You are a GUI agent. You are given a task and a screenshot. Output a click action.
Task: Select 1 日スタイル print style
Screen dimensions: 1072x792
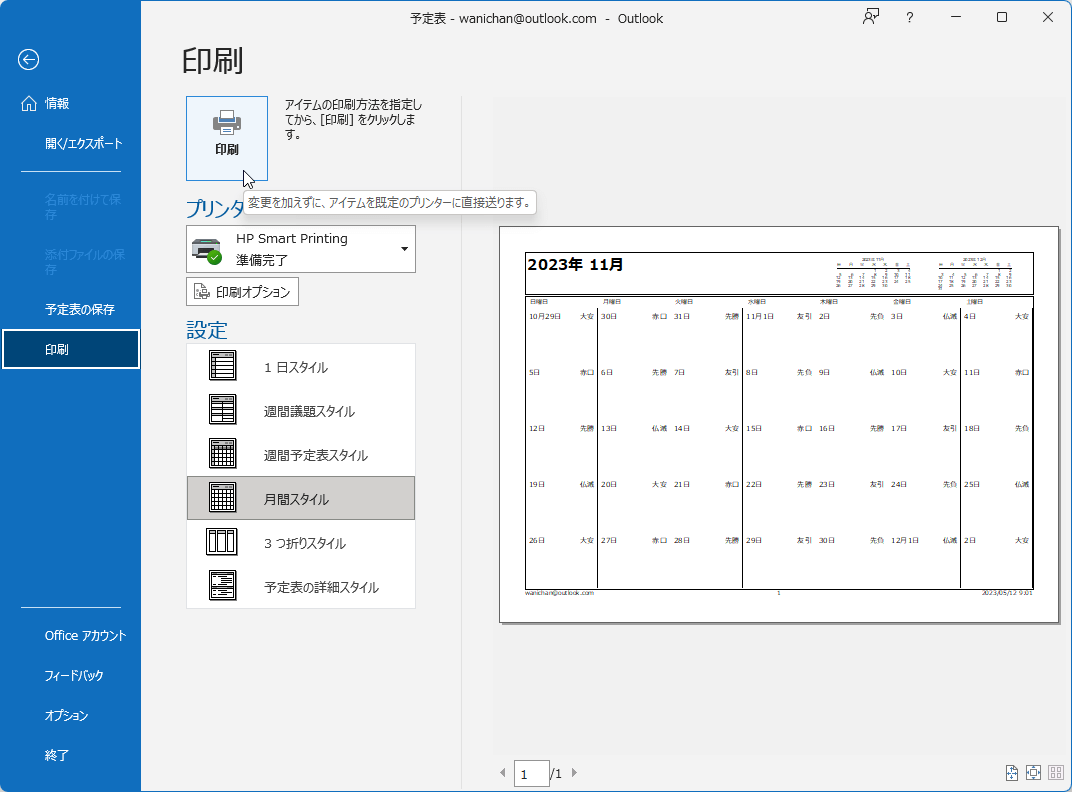coord(301,366)
